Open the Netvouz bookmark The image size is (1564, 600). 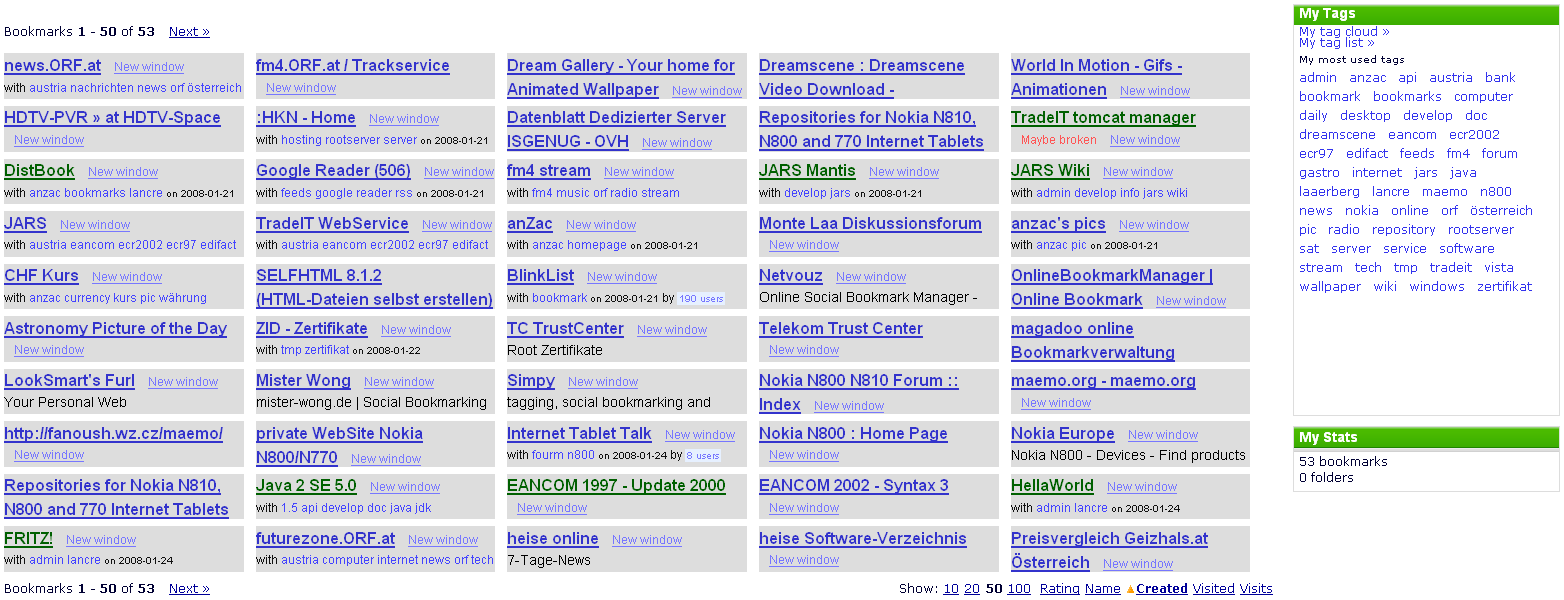(x=790, y=276)
